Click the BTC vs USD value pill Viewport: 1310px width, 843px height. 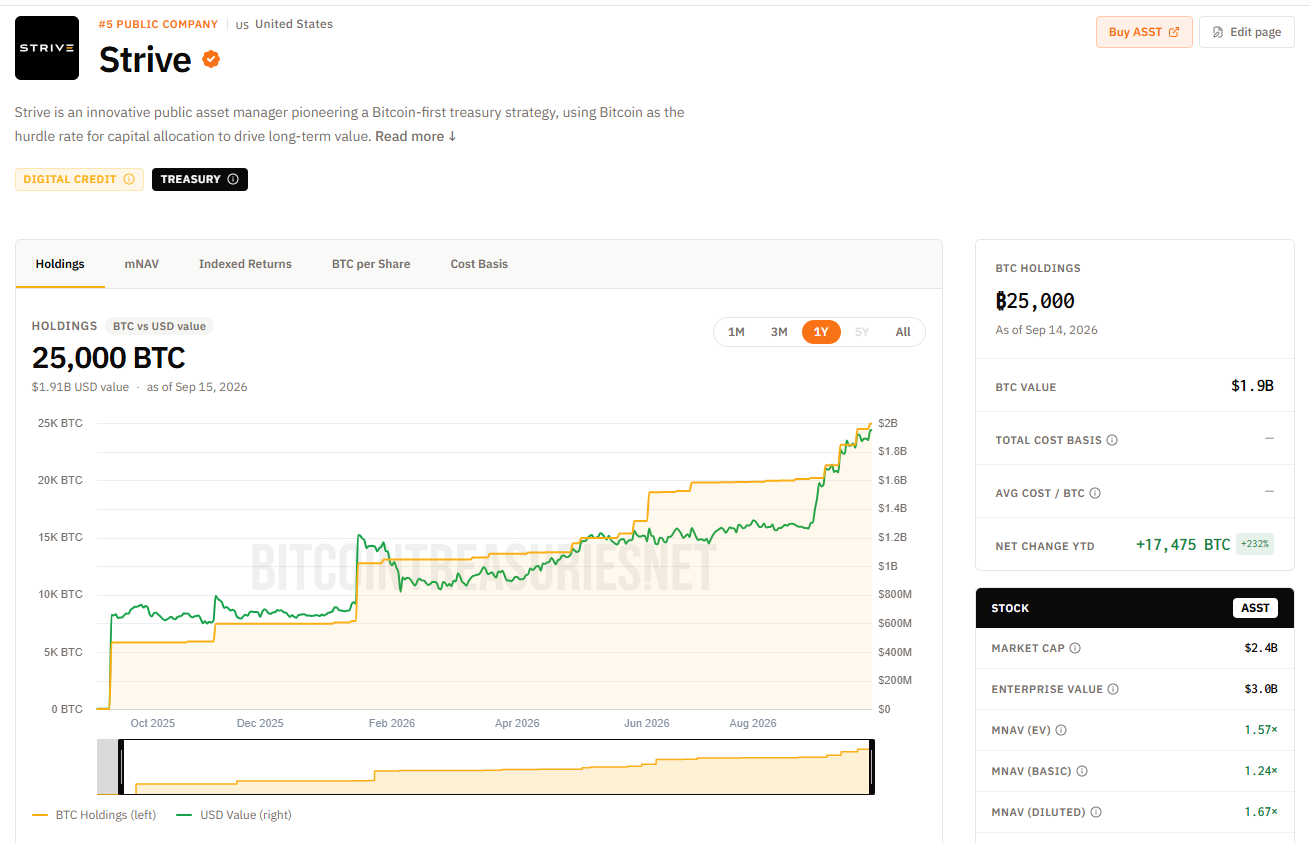[x=159, y=326]
